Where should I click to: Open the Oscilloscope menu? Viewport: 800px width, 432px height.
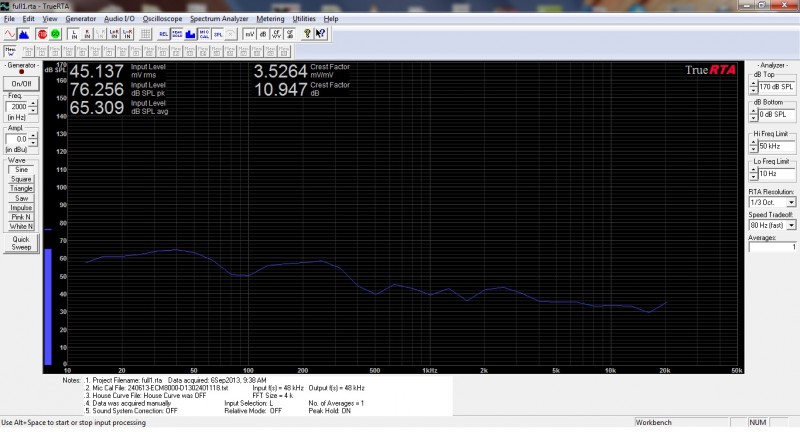pos(162,19)
